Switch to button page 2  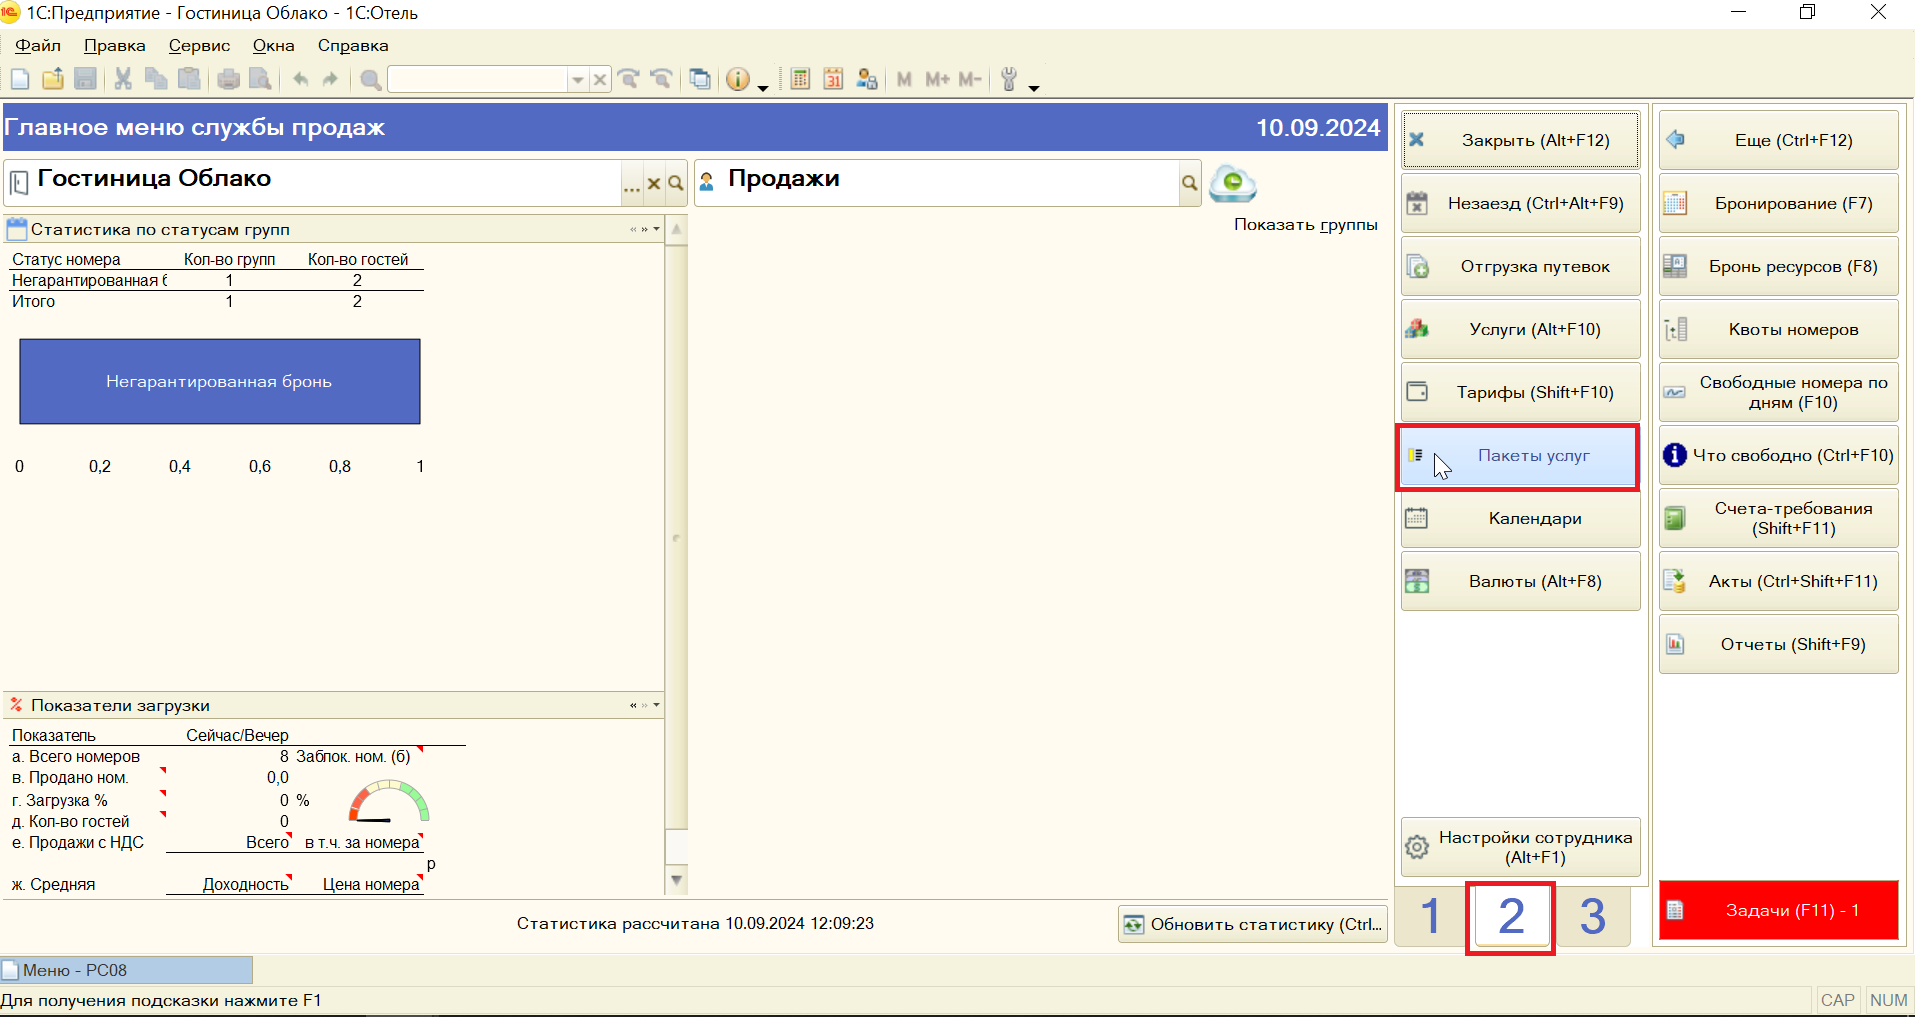click(1511, 916)
